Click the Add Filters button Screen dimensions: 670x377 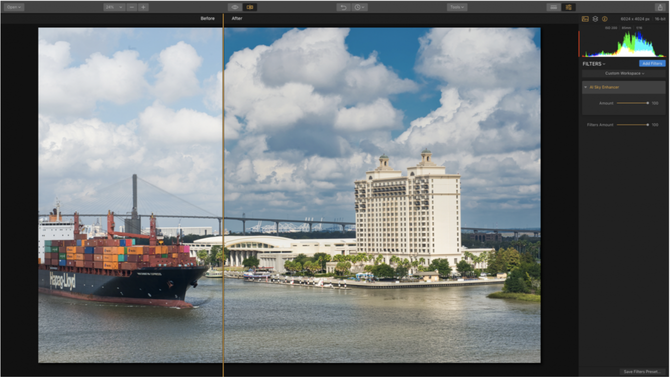pyautogui.click(x=652, y=64)
